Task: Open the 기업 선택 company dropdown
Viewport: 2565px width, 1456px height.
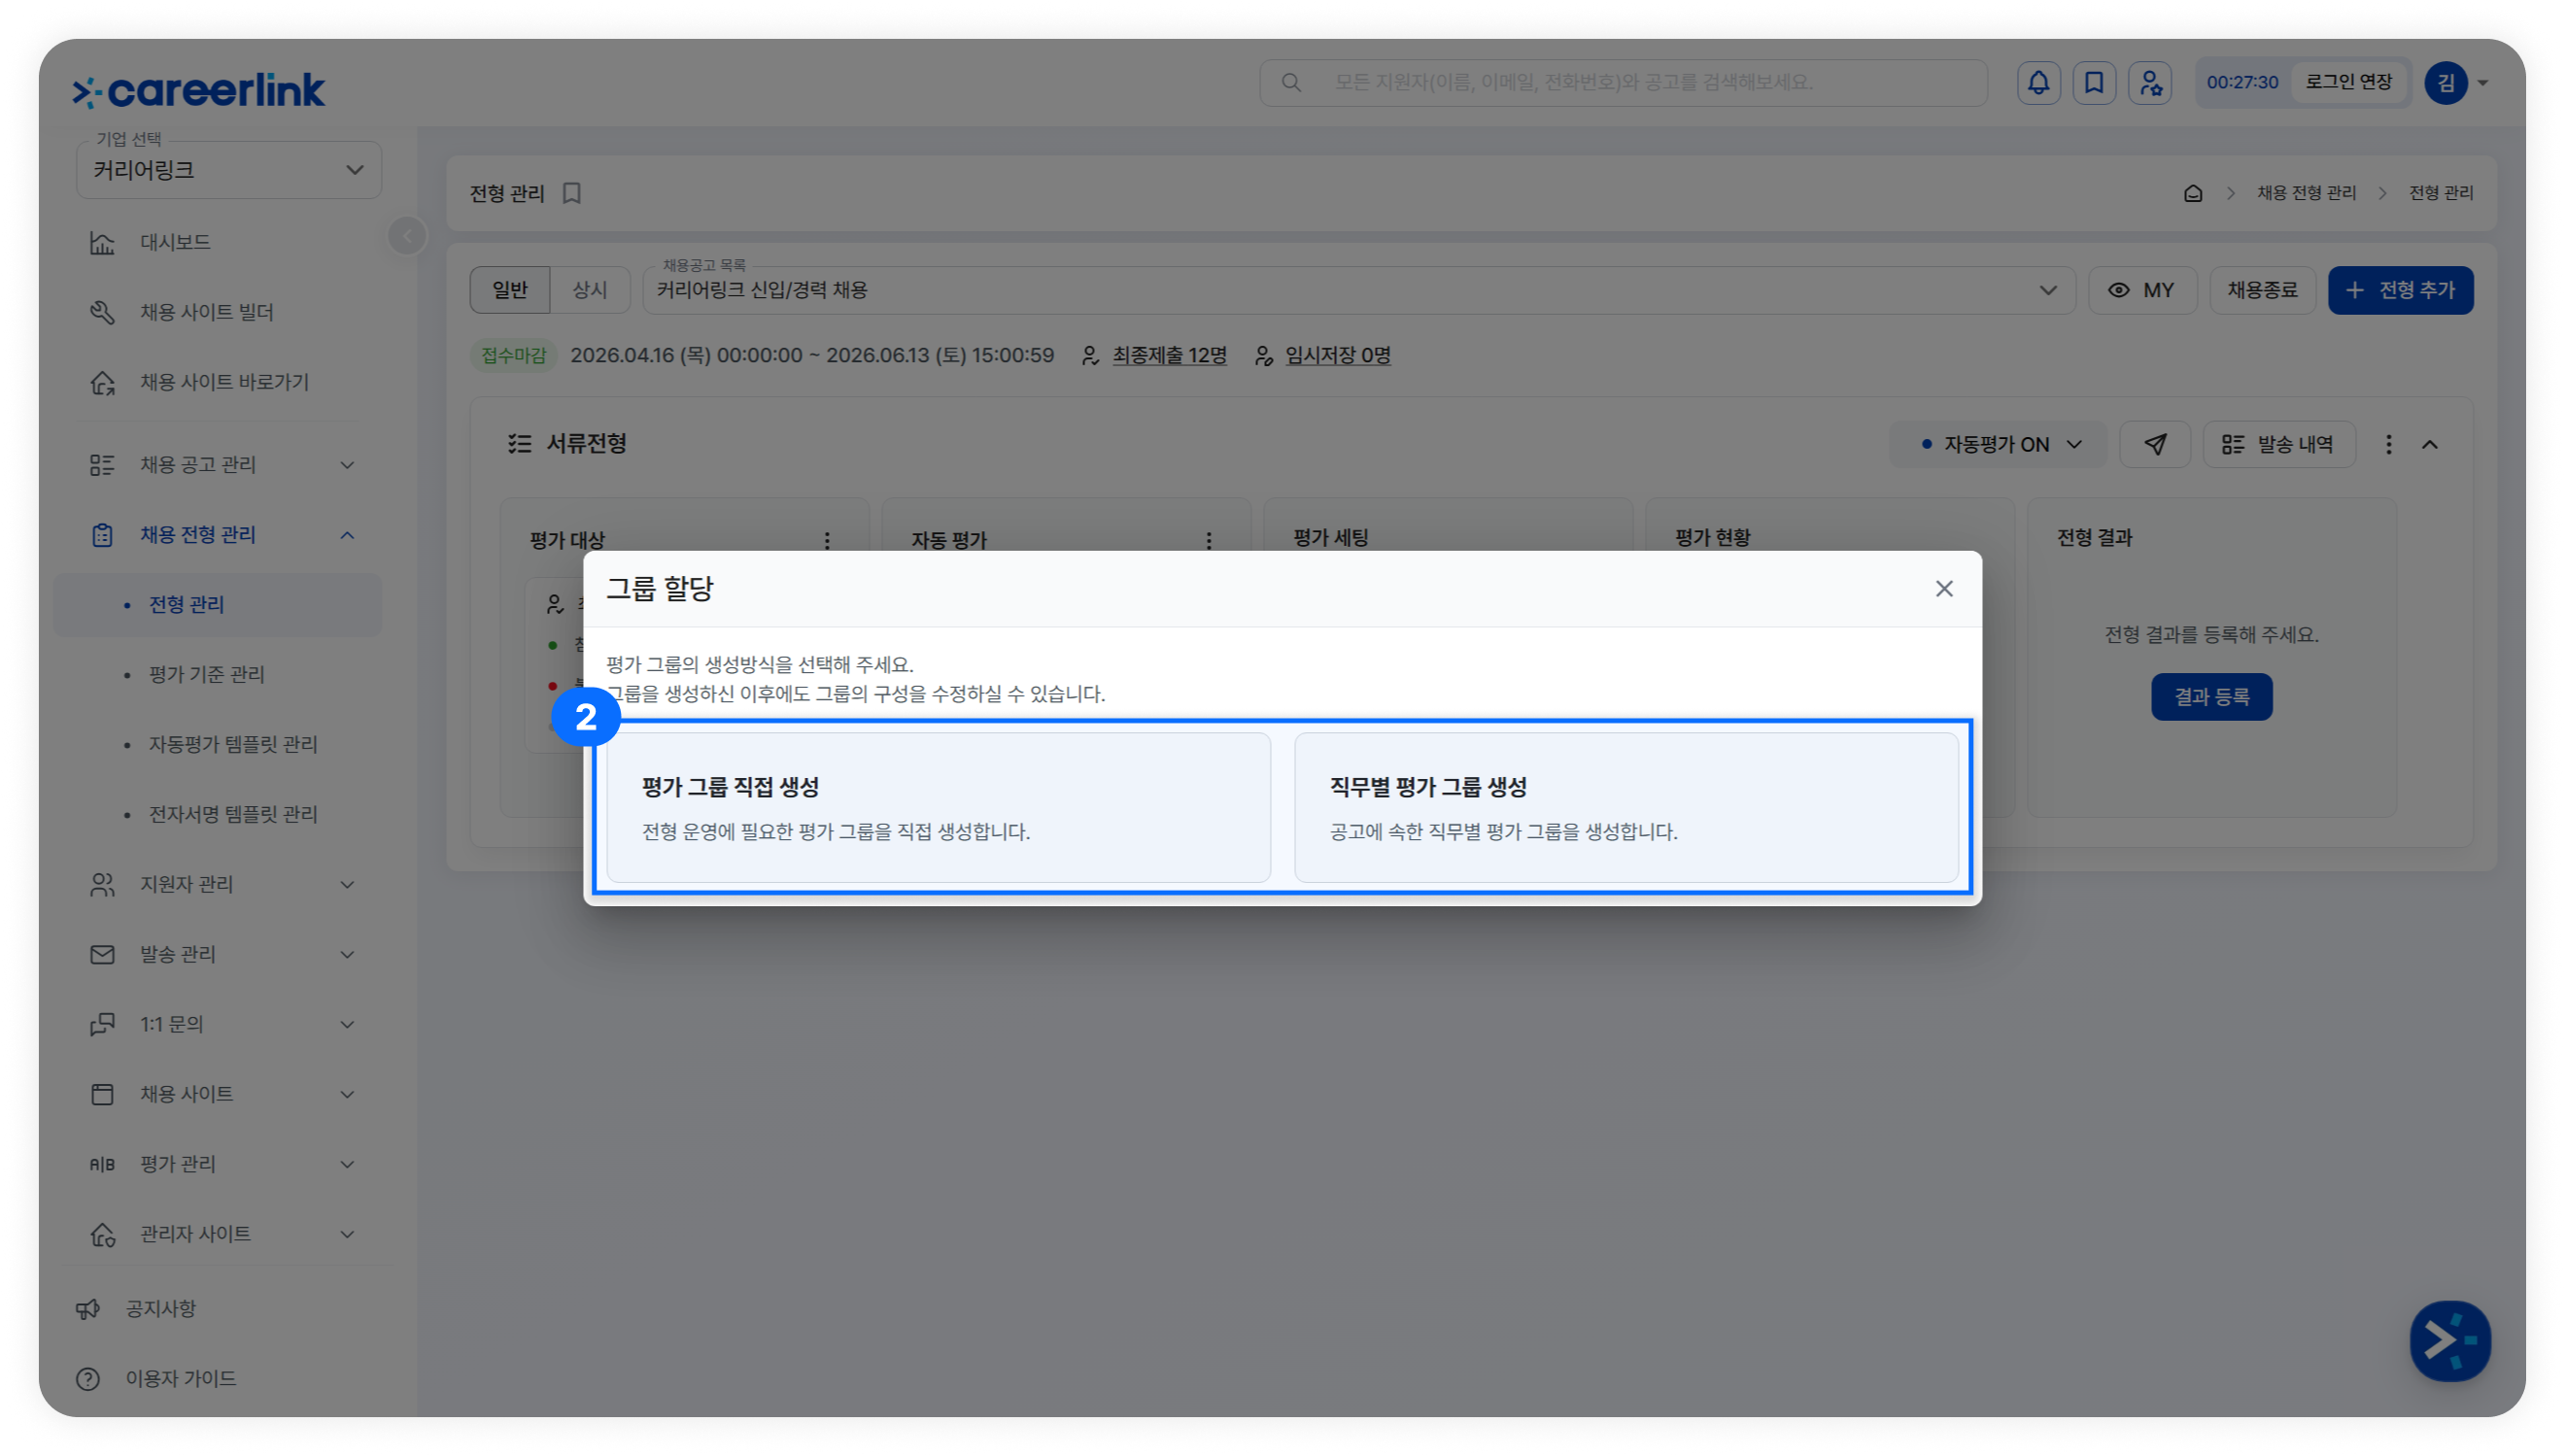Action: (229, 170)
